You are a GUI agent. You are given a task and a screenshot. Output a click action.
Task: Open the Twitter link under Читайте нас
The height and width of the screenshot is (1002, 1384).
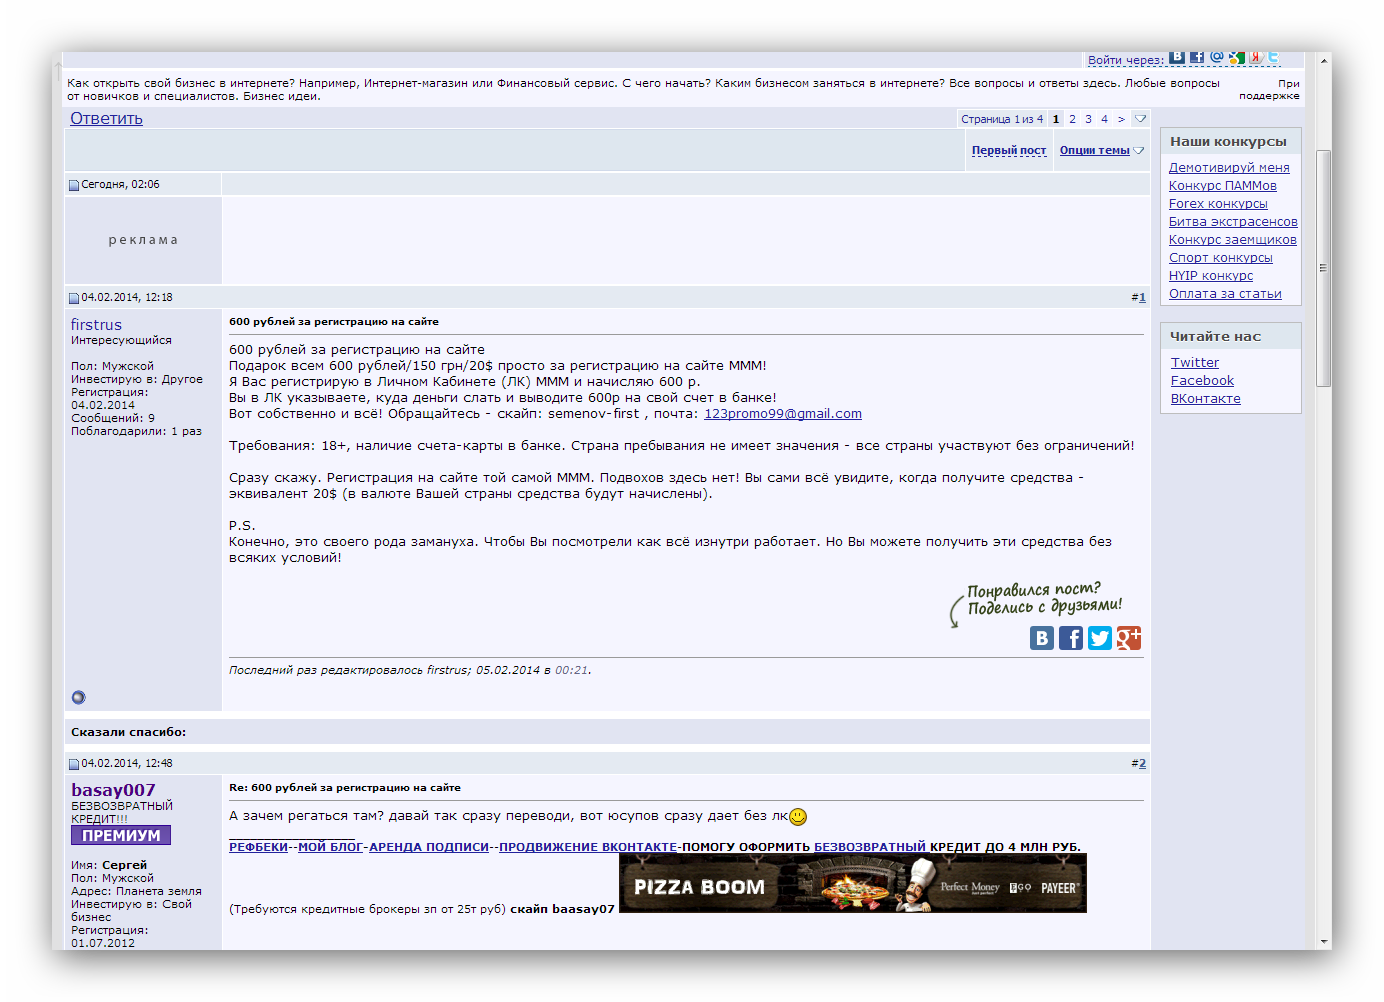(1195, 363)
